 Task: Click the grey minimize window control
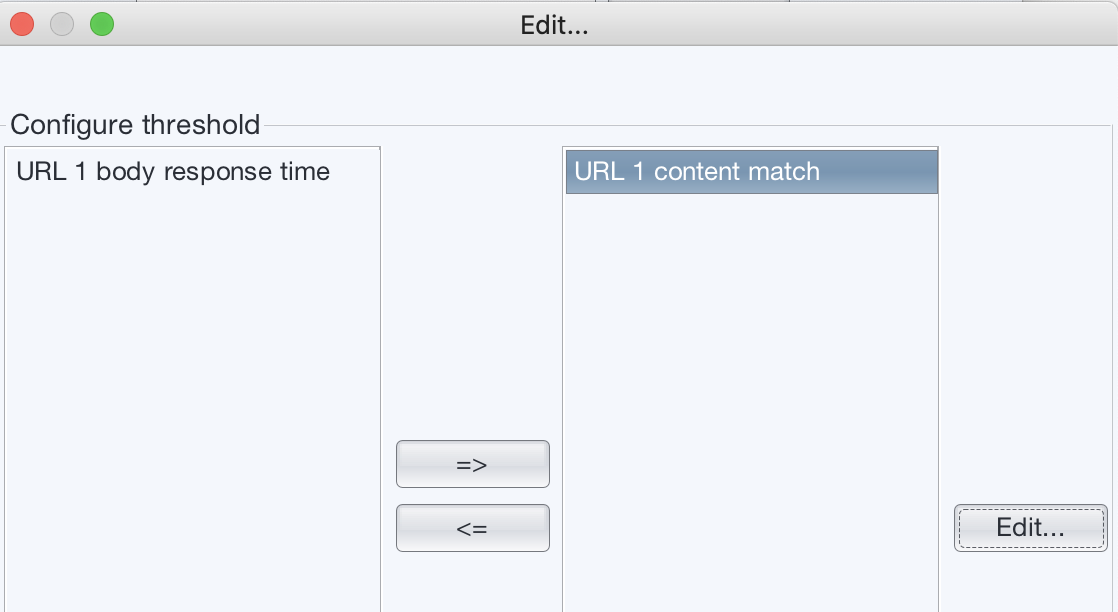[x=61, y=24]
